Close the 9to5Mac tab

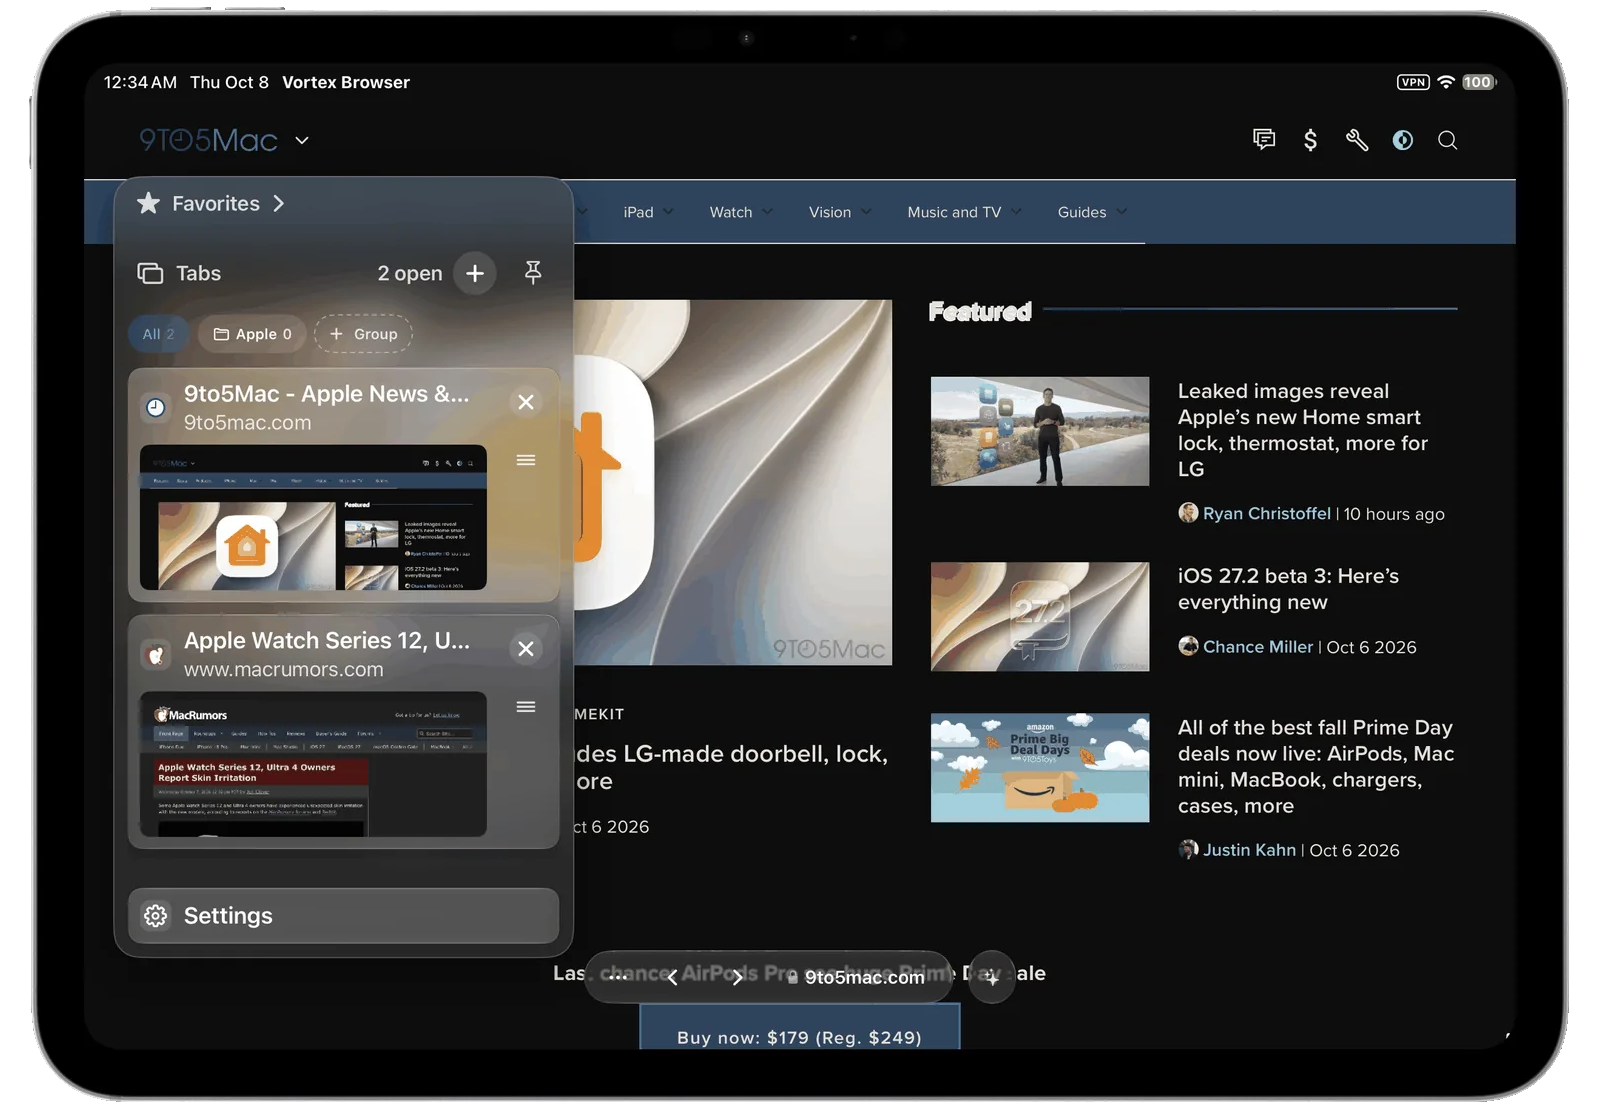click(526, 402)
